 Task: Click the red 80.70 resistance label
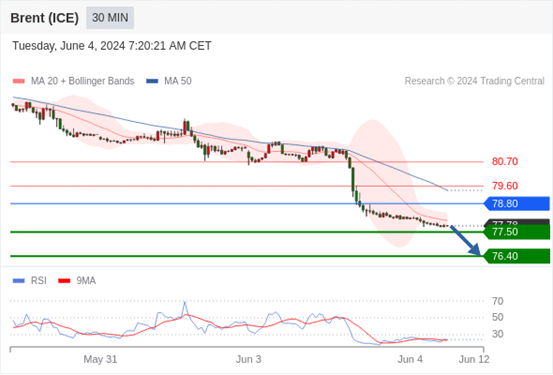coord(505,162)
